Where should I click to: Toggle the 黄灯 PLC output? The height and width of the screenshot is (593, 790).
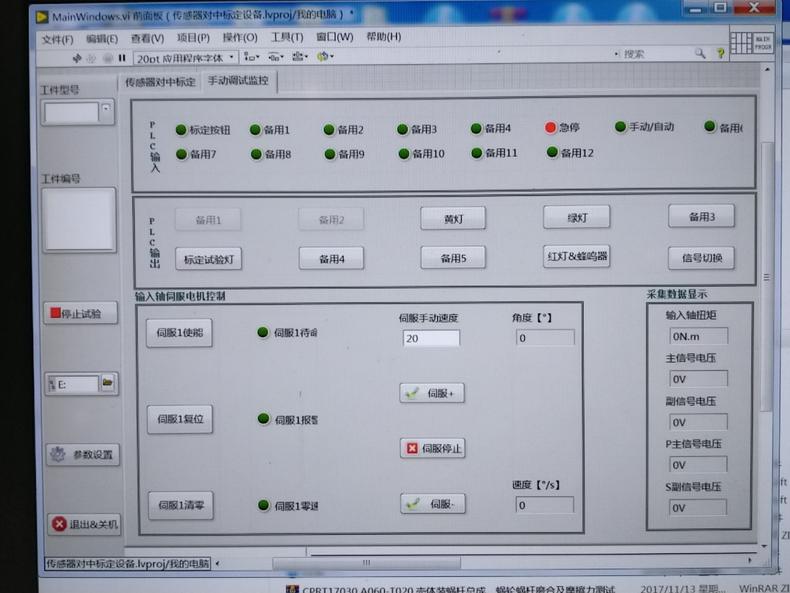pyautogui.click(x=453, y=219)
